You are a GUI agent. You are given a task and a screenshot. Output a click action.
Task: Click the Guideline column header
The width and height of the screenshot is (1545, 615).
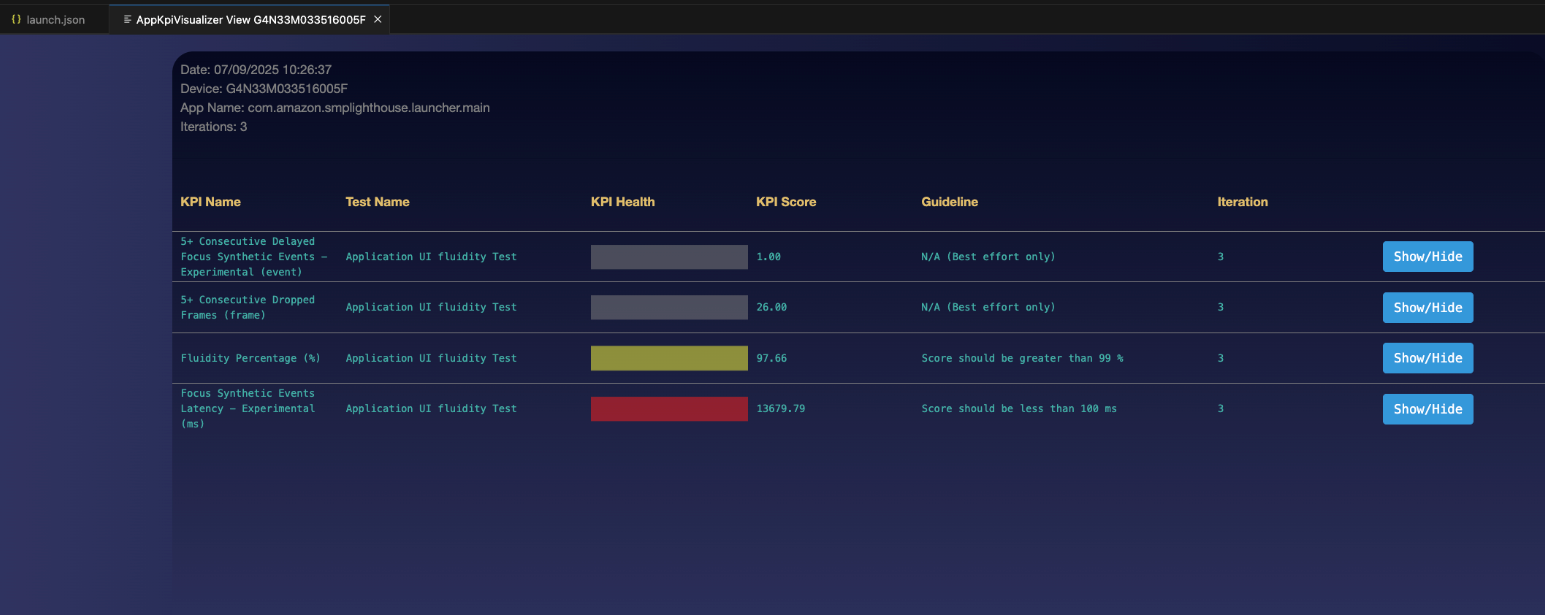pos(949,202)
